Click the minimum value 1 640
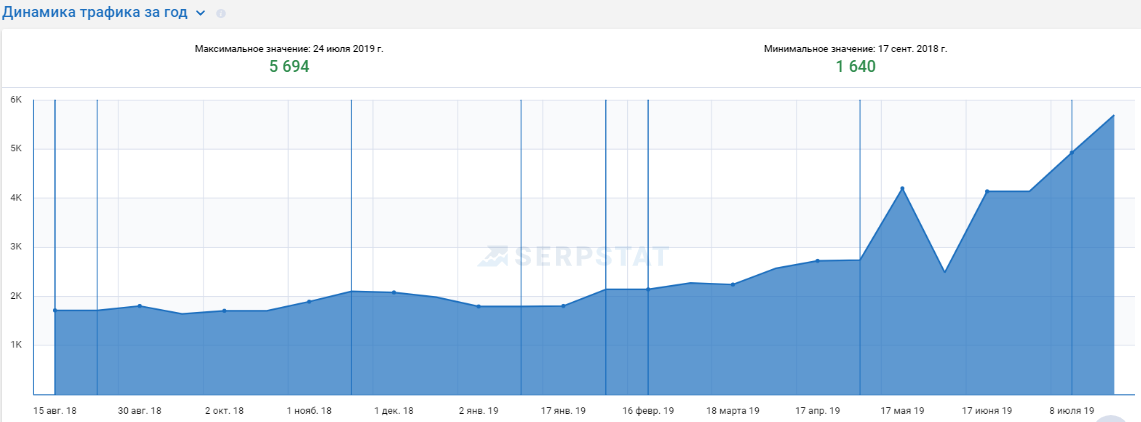Screen dimensions: 1141x422 point(856,67)
